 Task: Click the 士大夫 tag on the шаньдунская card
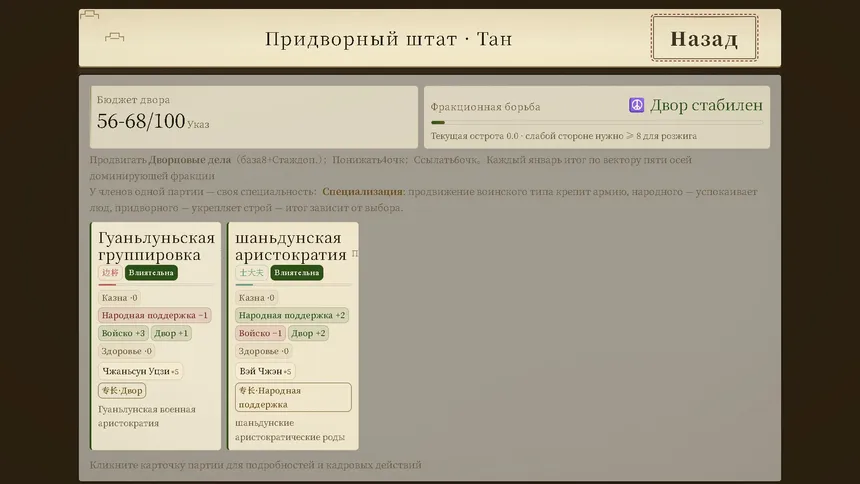coord(251,272)
